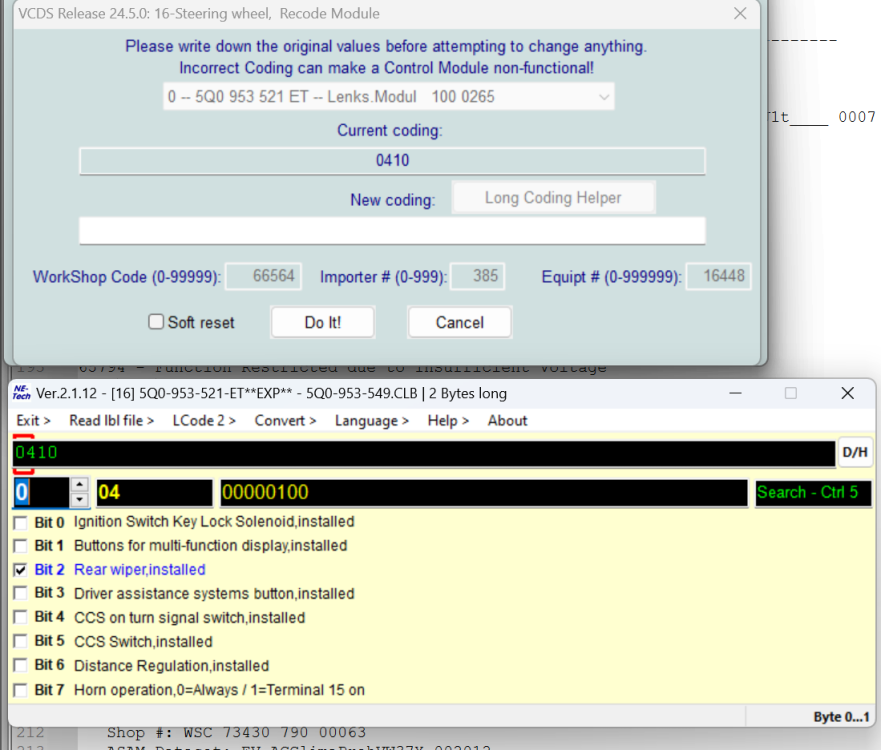Click the NE-Tech app logo icon
Viewport: 881px width, 750px height.
(x=21, y=393)
